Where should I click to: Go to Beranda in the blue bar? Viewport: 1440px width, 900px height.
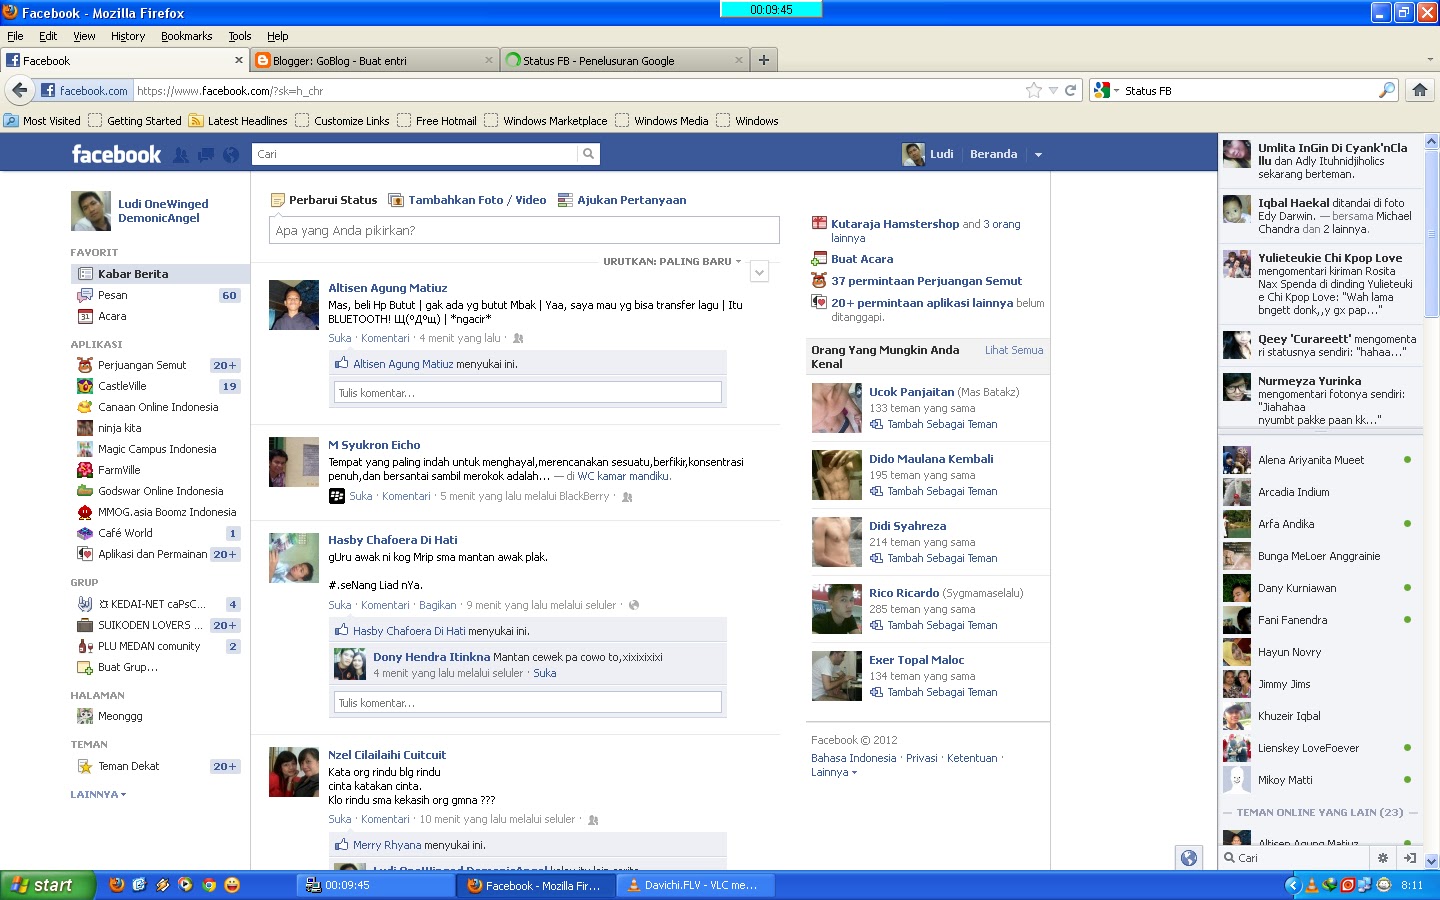(993, 154)
